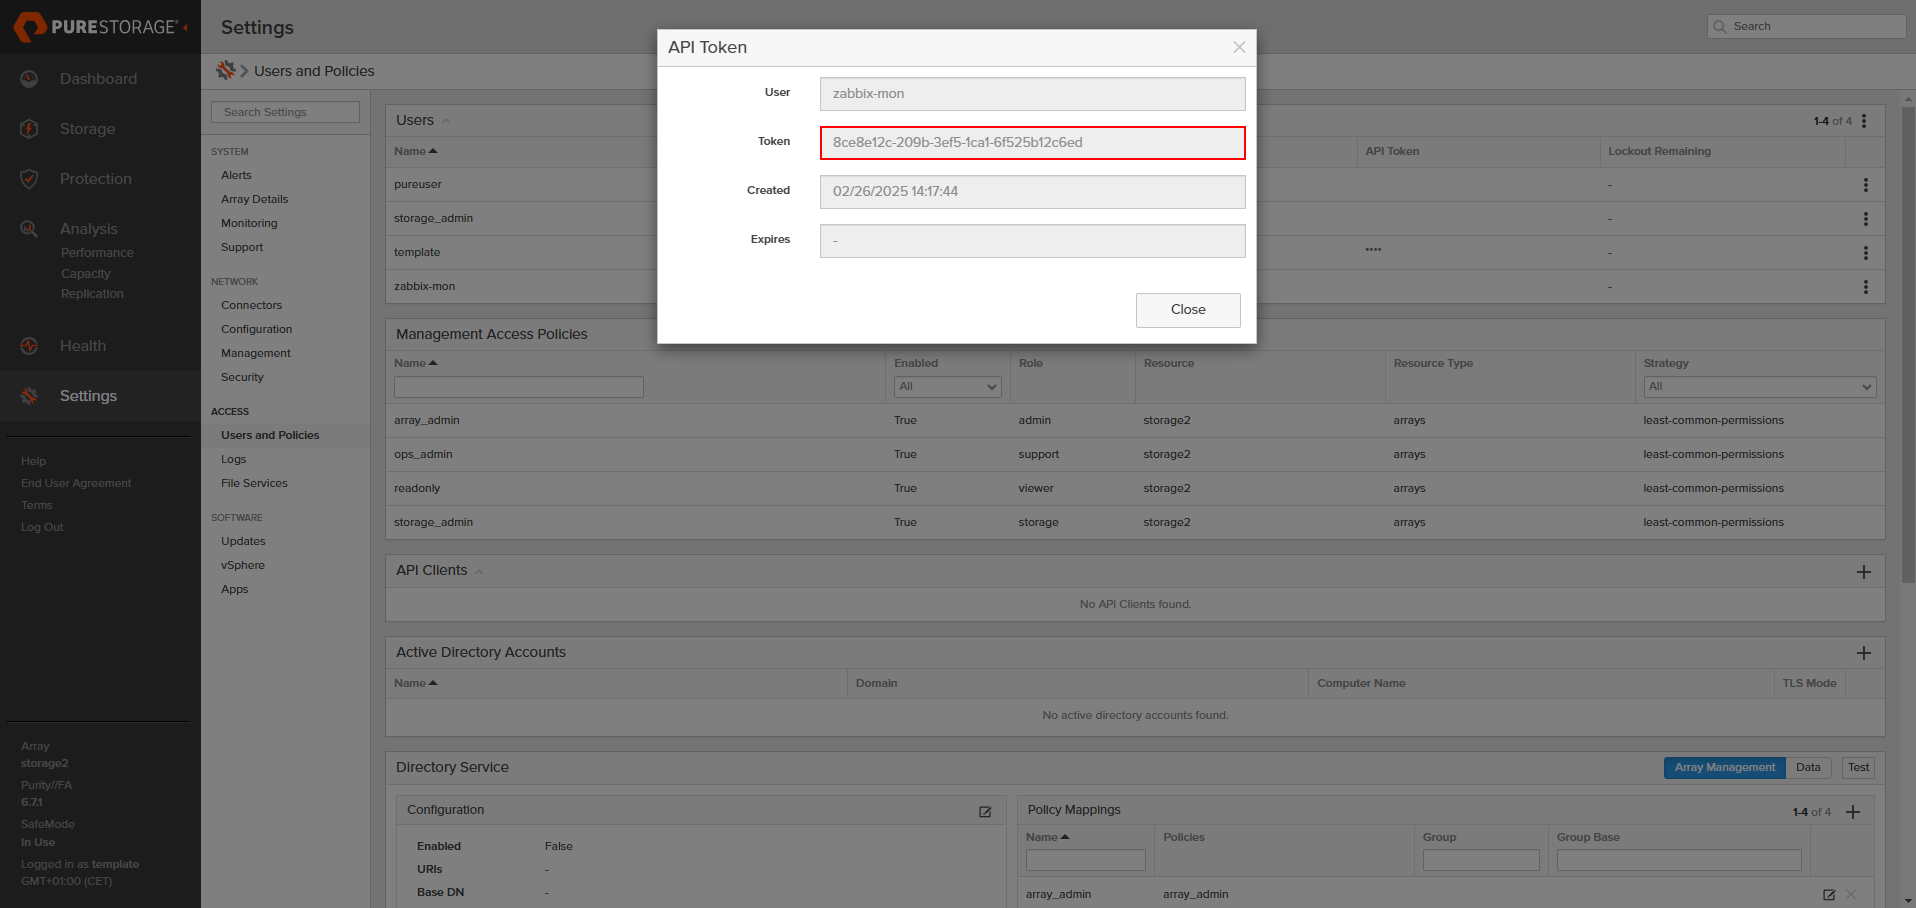Click the policy Name filter field
The height and width of the screenshot is (908, 1916).
(518, 387)
